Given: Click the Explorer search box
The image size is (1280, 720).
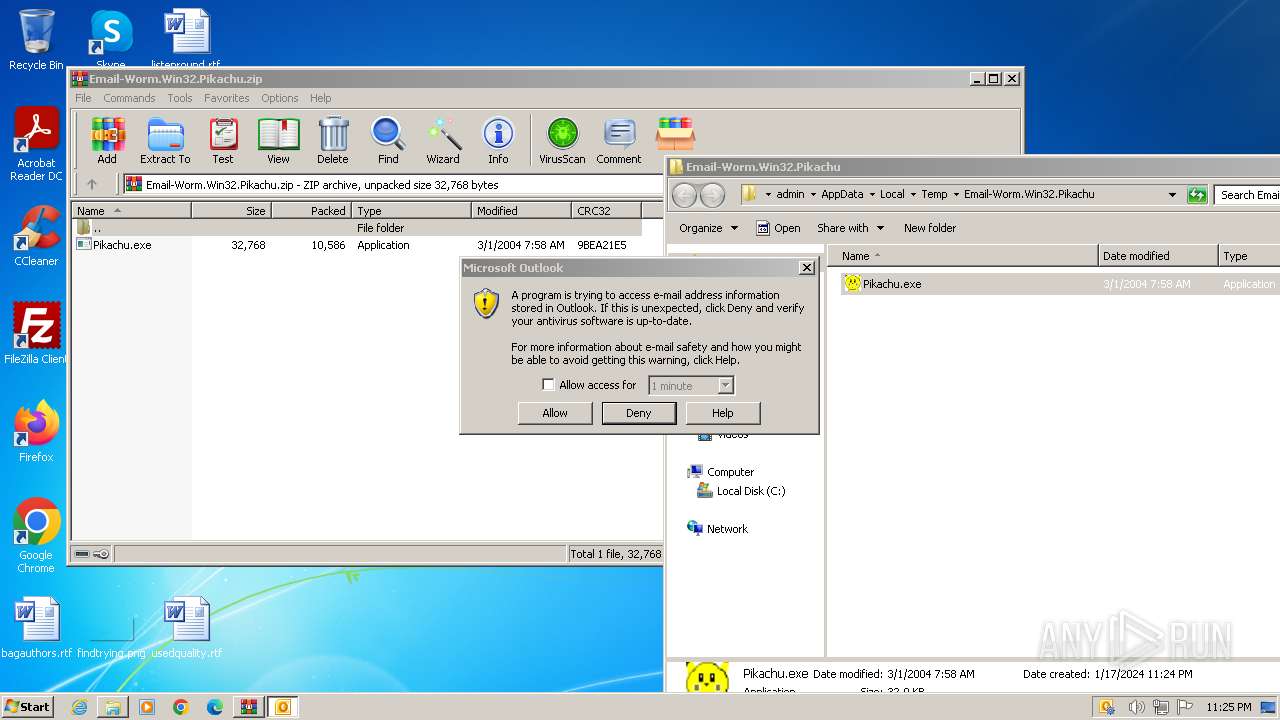Looking at the screenshot, I should click(x=1247, y=195).
